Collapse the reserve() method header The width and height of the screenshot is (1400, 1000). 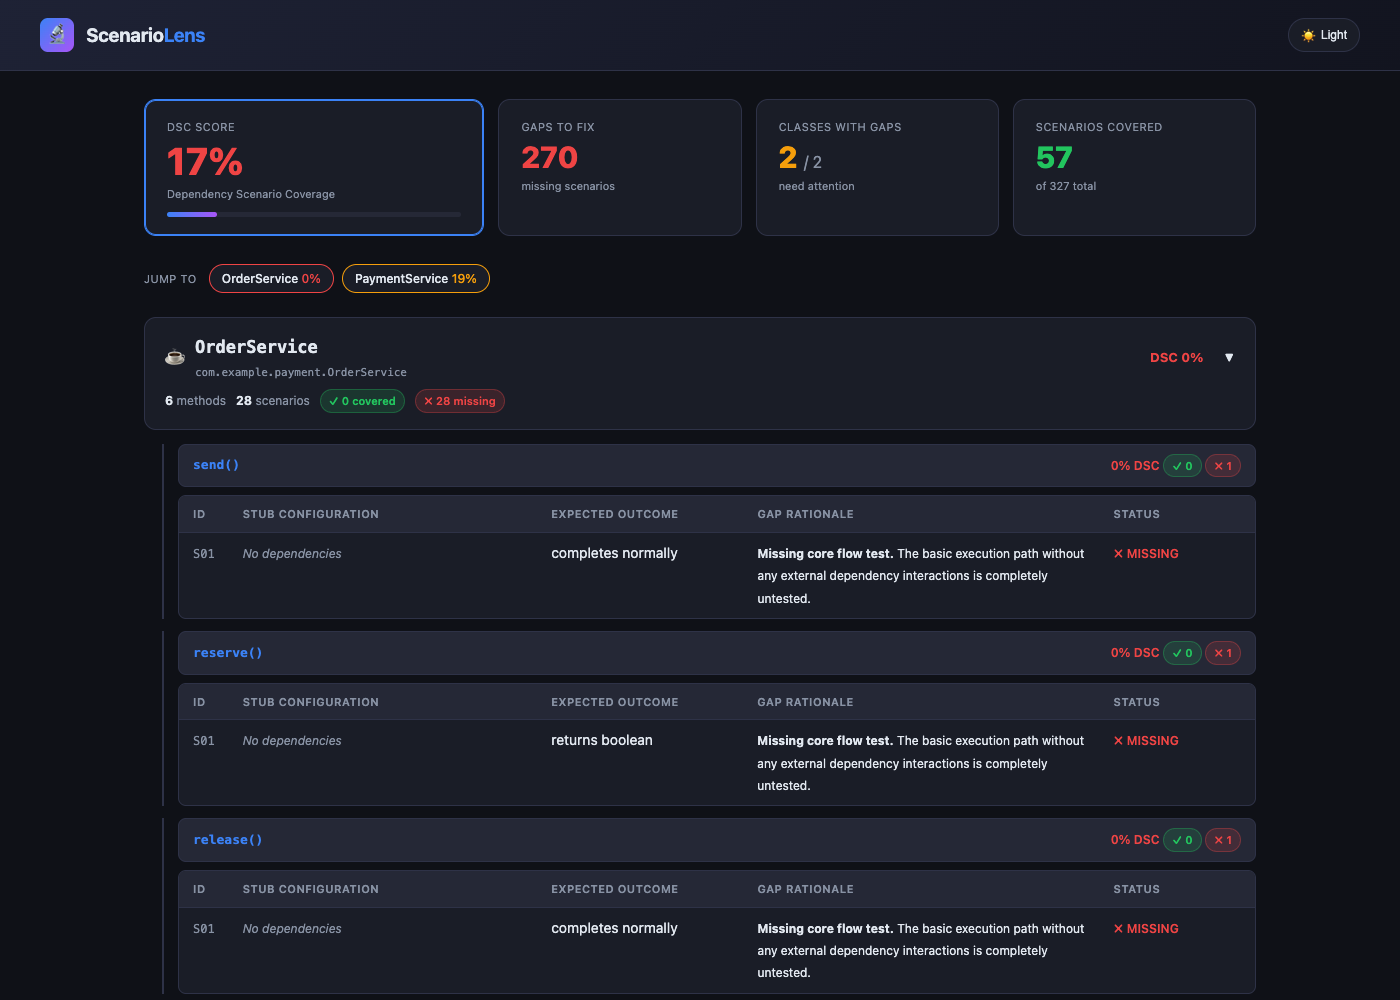tap(717, 653)
